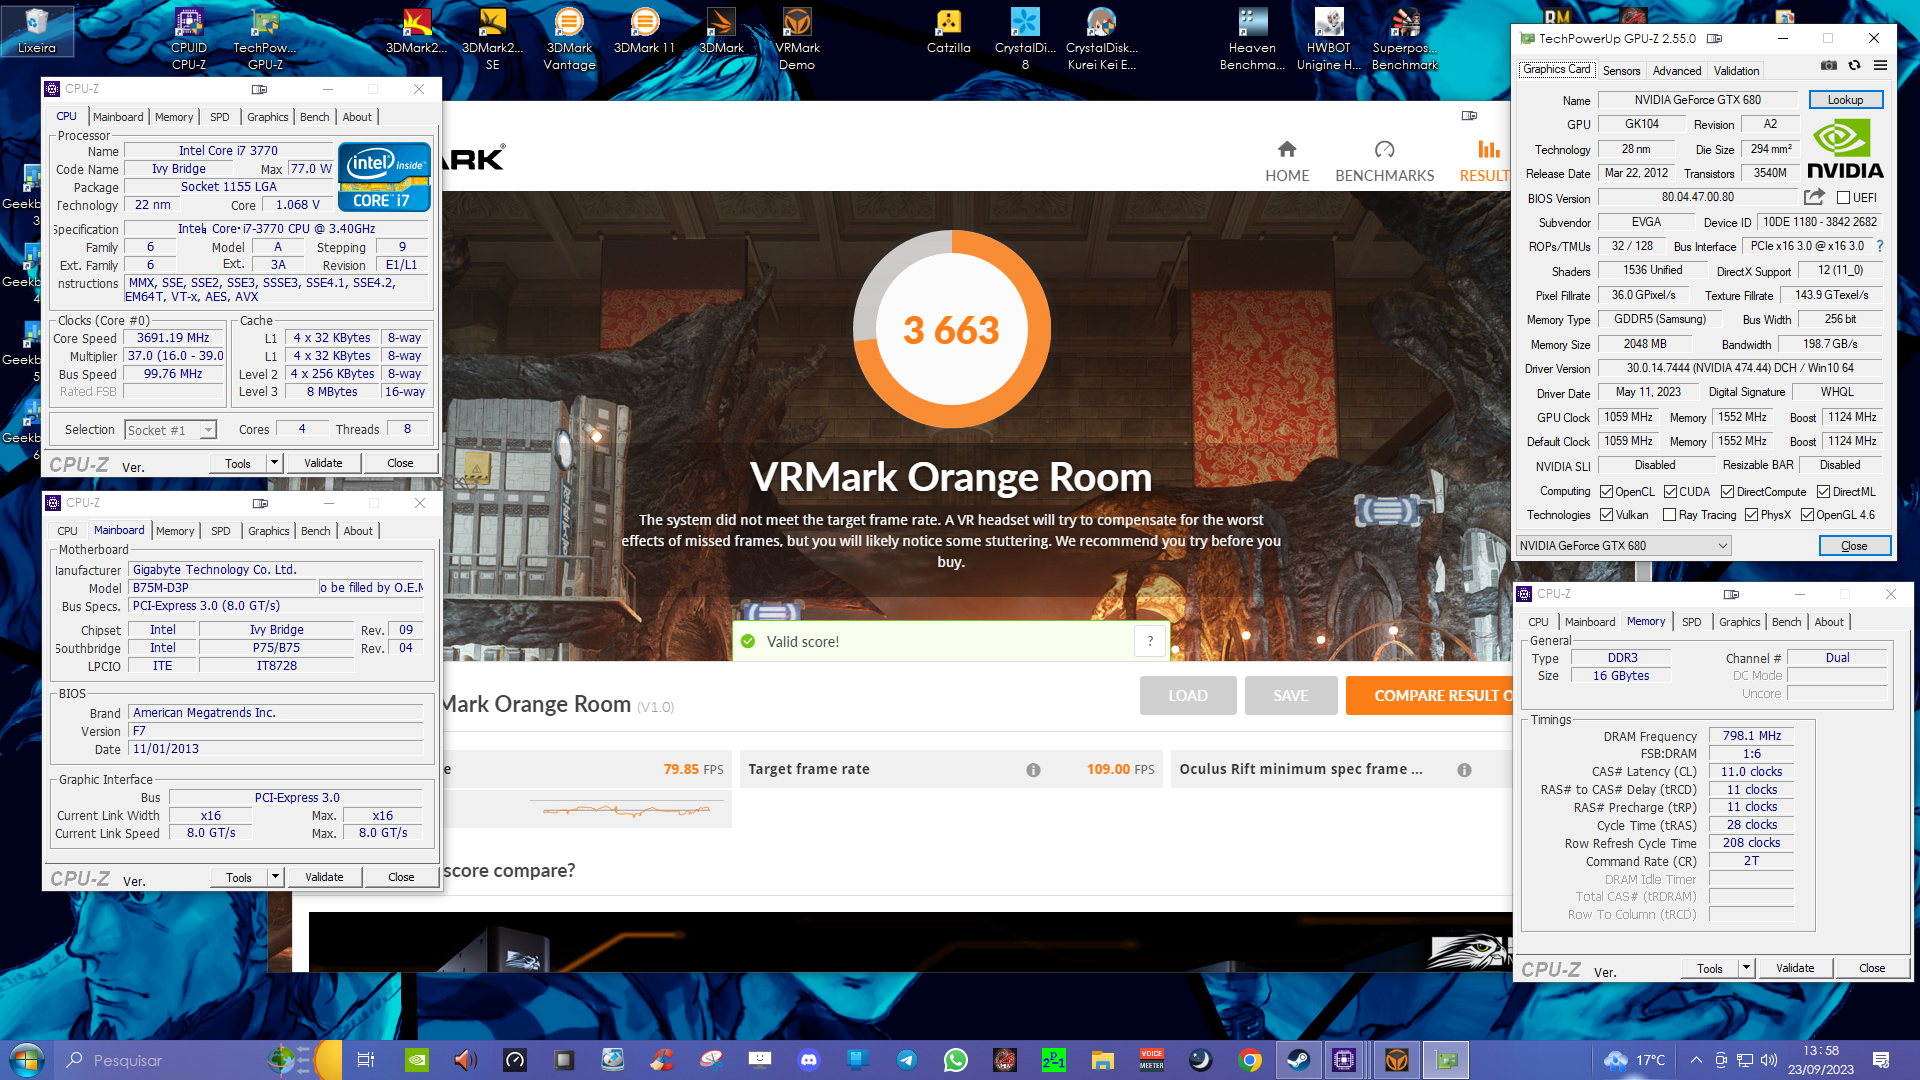The width and height of the screenshot is (1920, 1080).
Task: Click the NVIDIA logo in GPU-Z
Action: 1844,150
